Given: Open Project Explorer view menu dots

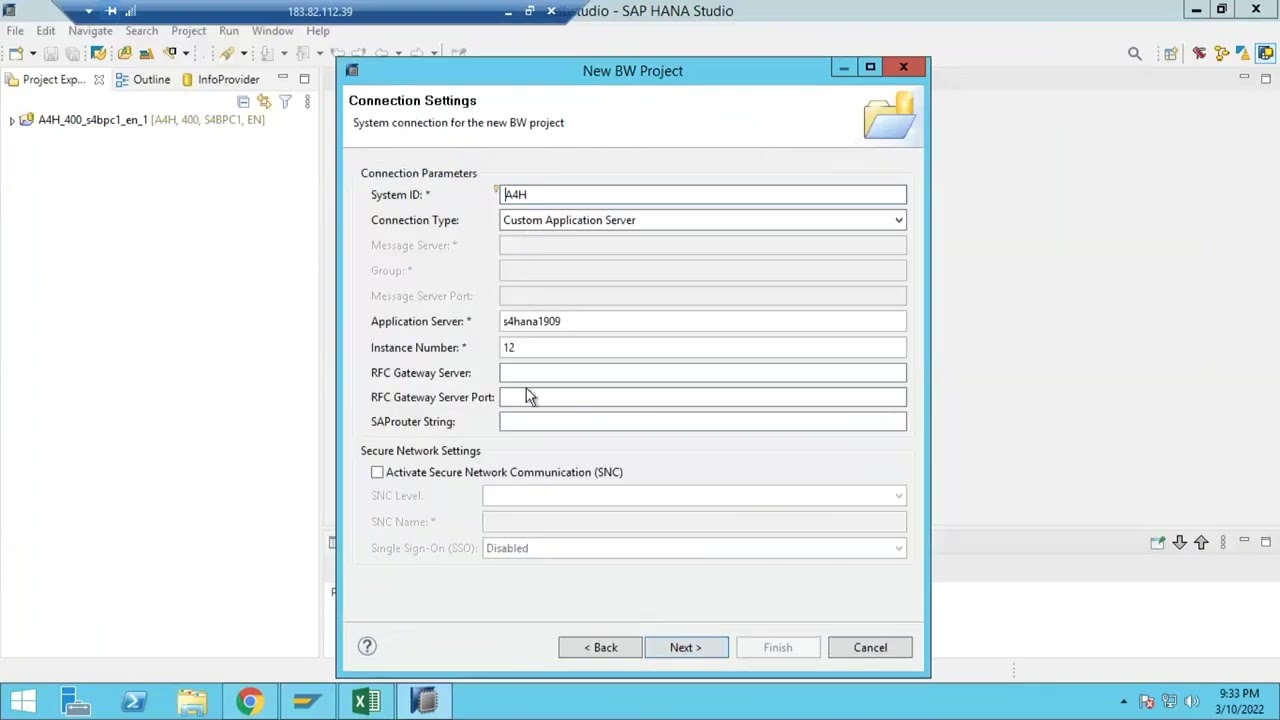Looking at the screenshot, I should (x=307, y=101).
